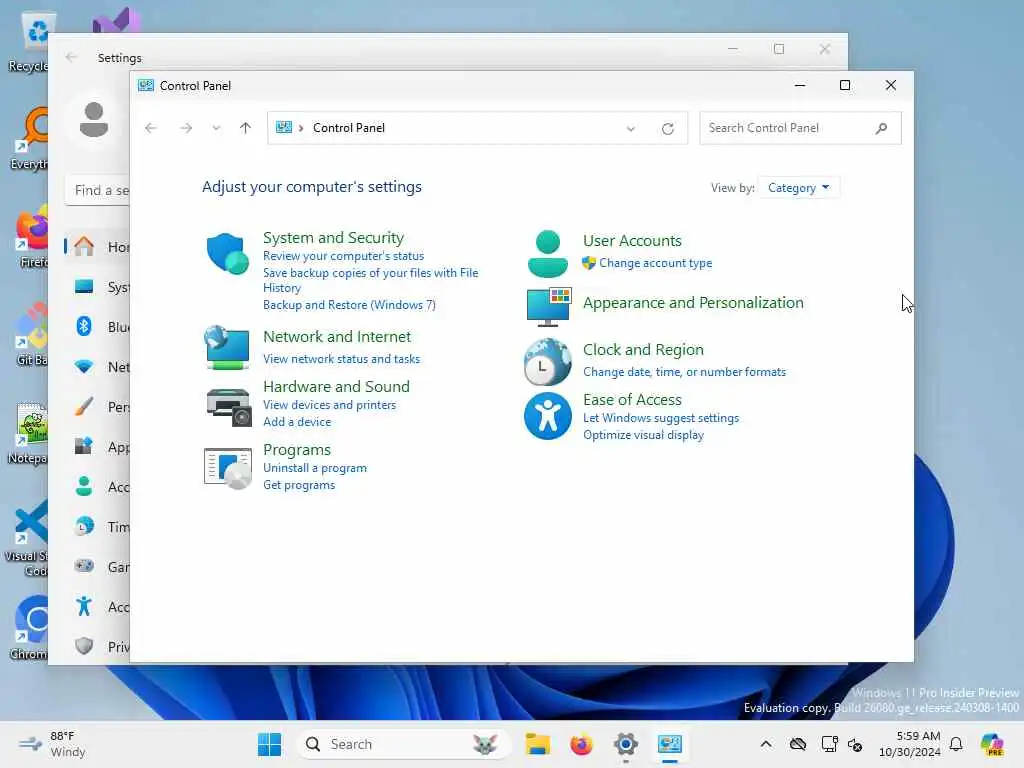Click Add a device link

pos(297,422)
